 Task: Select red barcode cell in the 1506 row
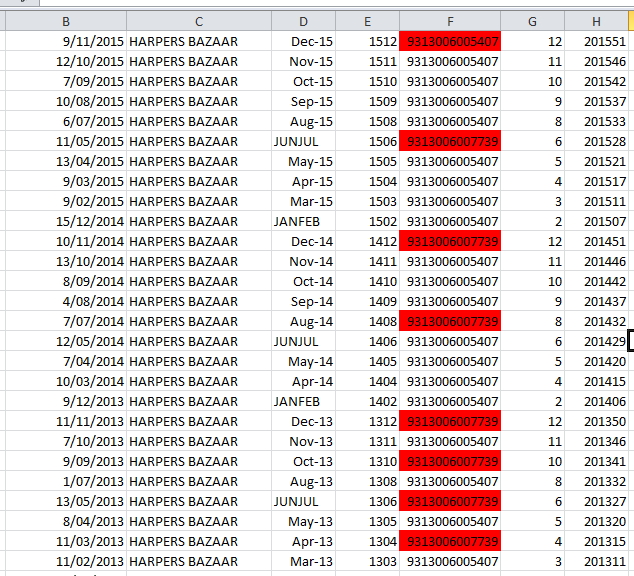coord(450,141)
